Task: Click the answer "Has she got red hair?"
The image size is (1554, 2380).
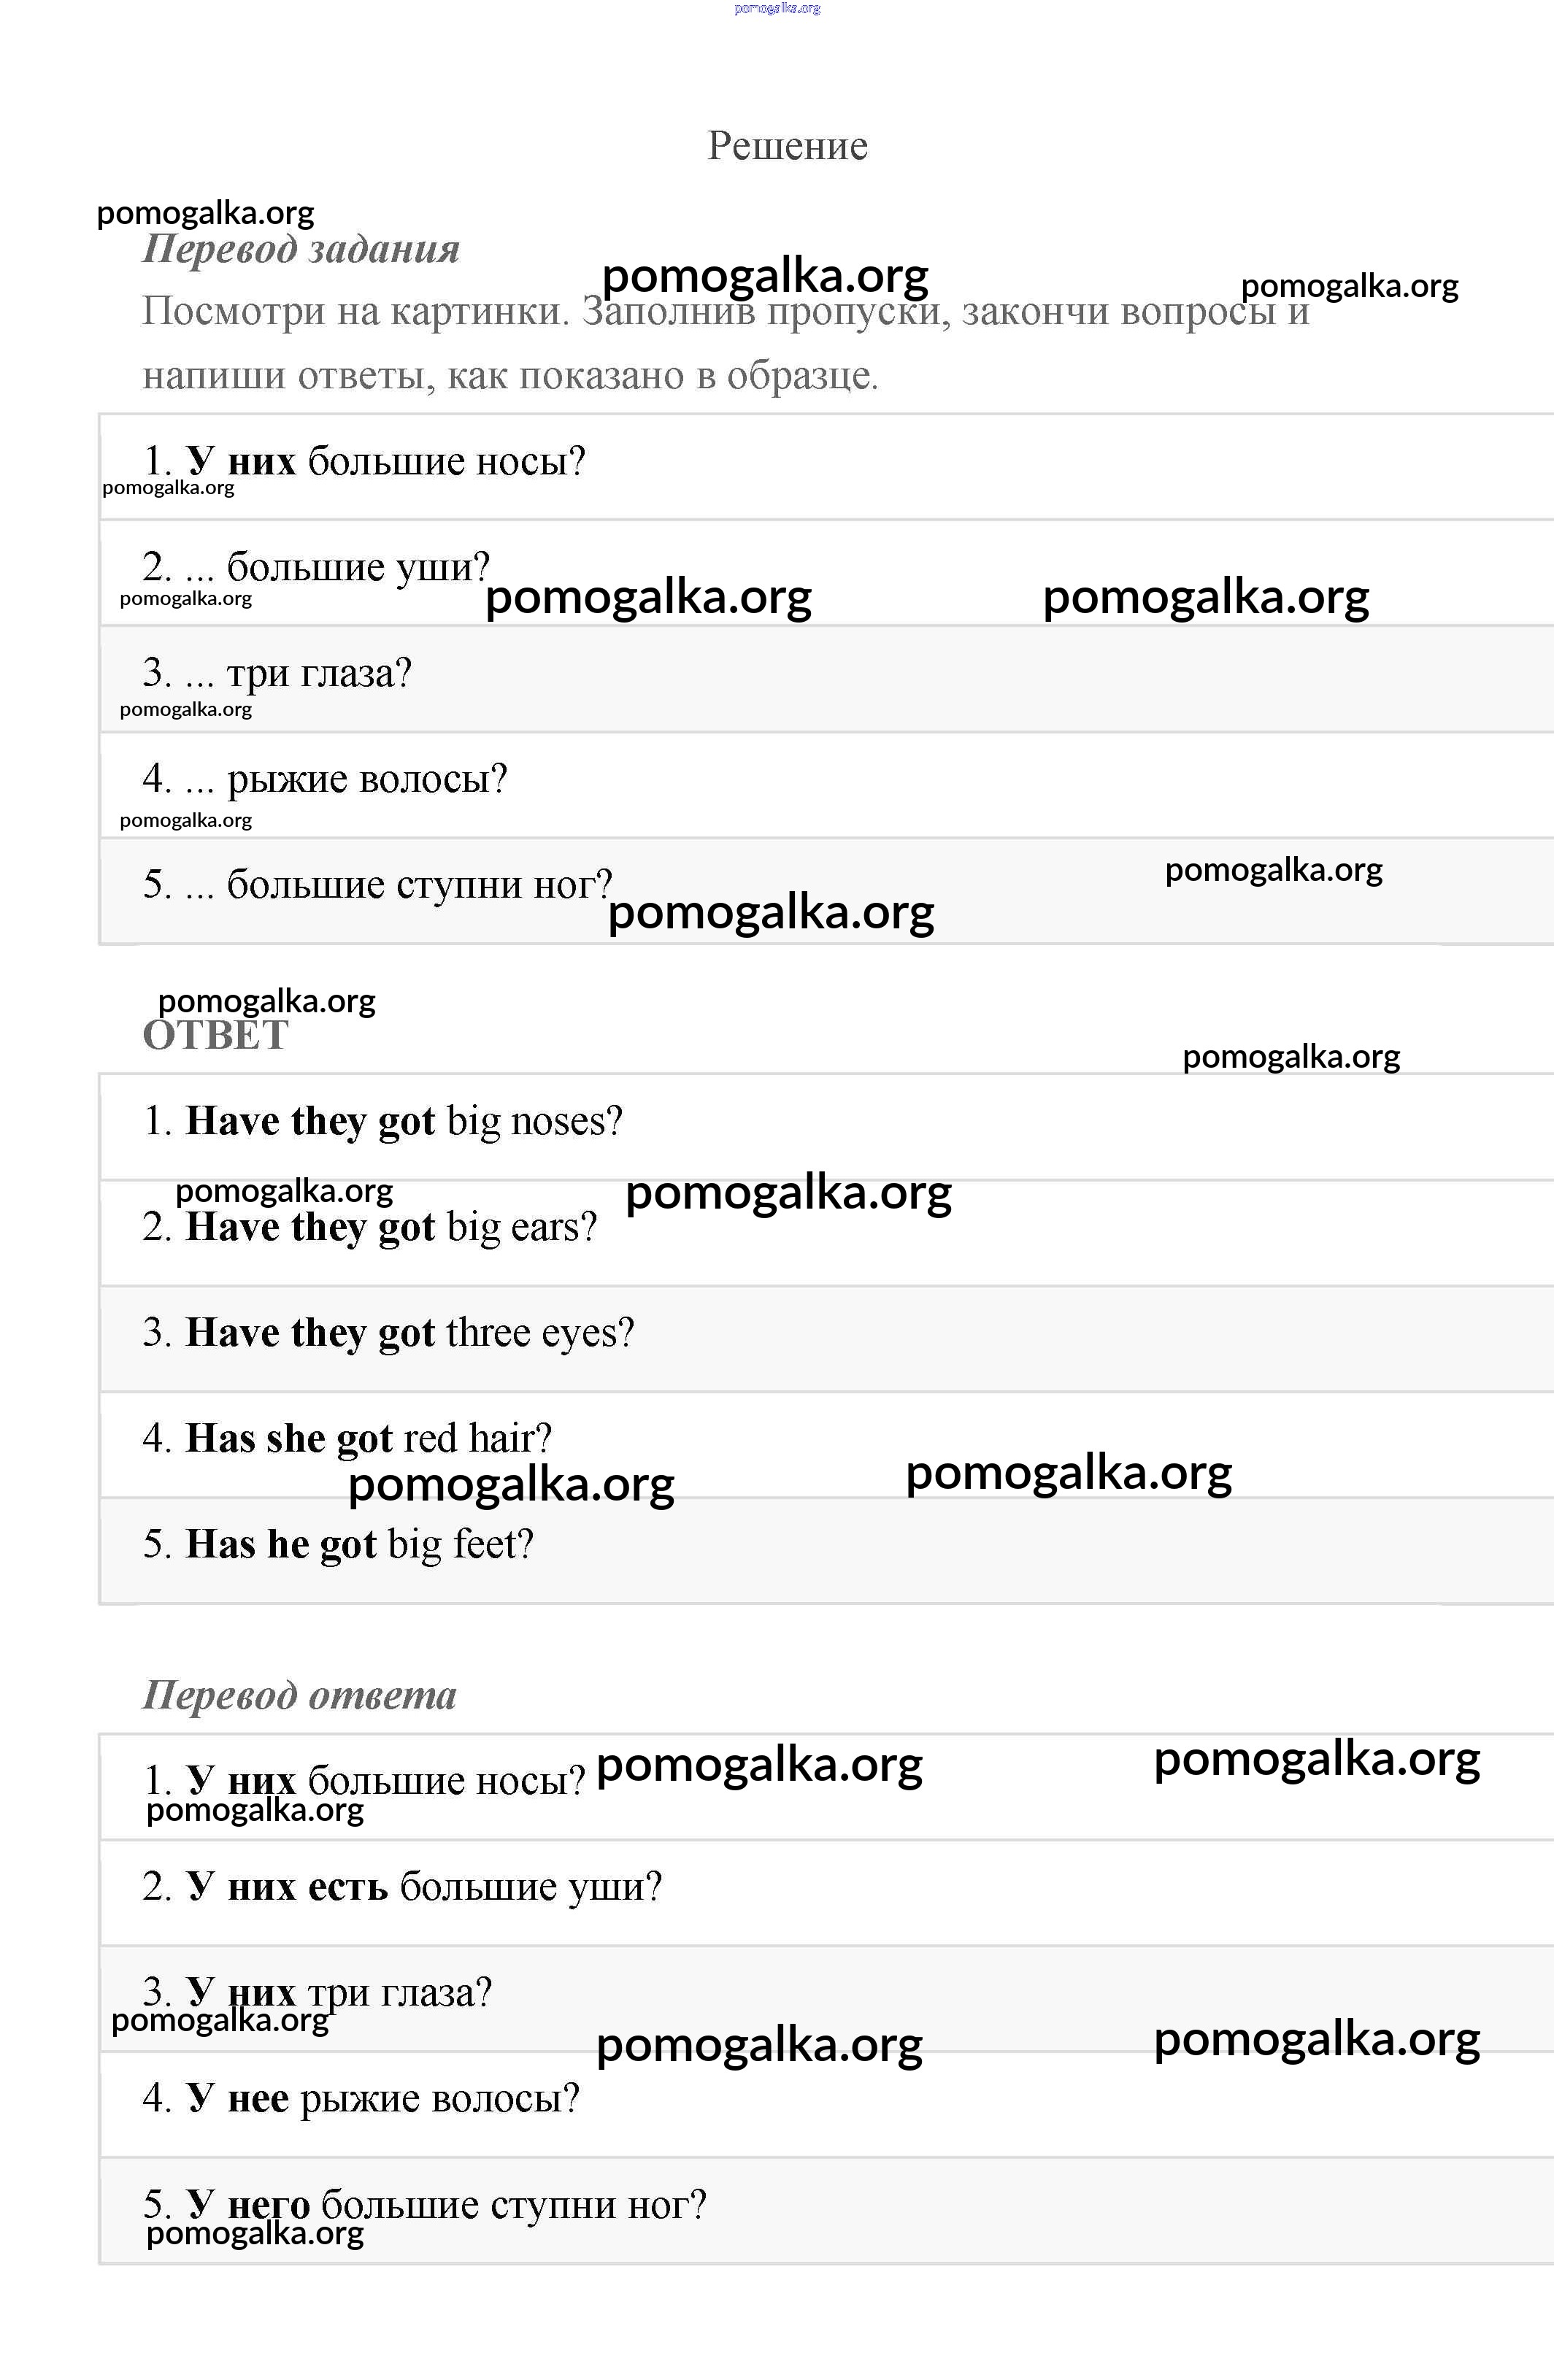Action: [347, 1439]
